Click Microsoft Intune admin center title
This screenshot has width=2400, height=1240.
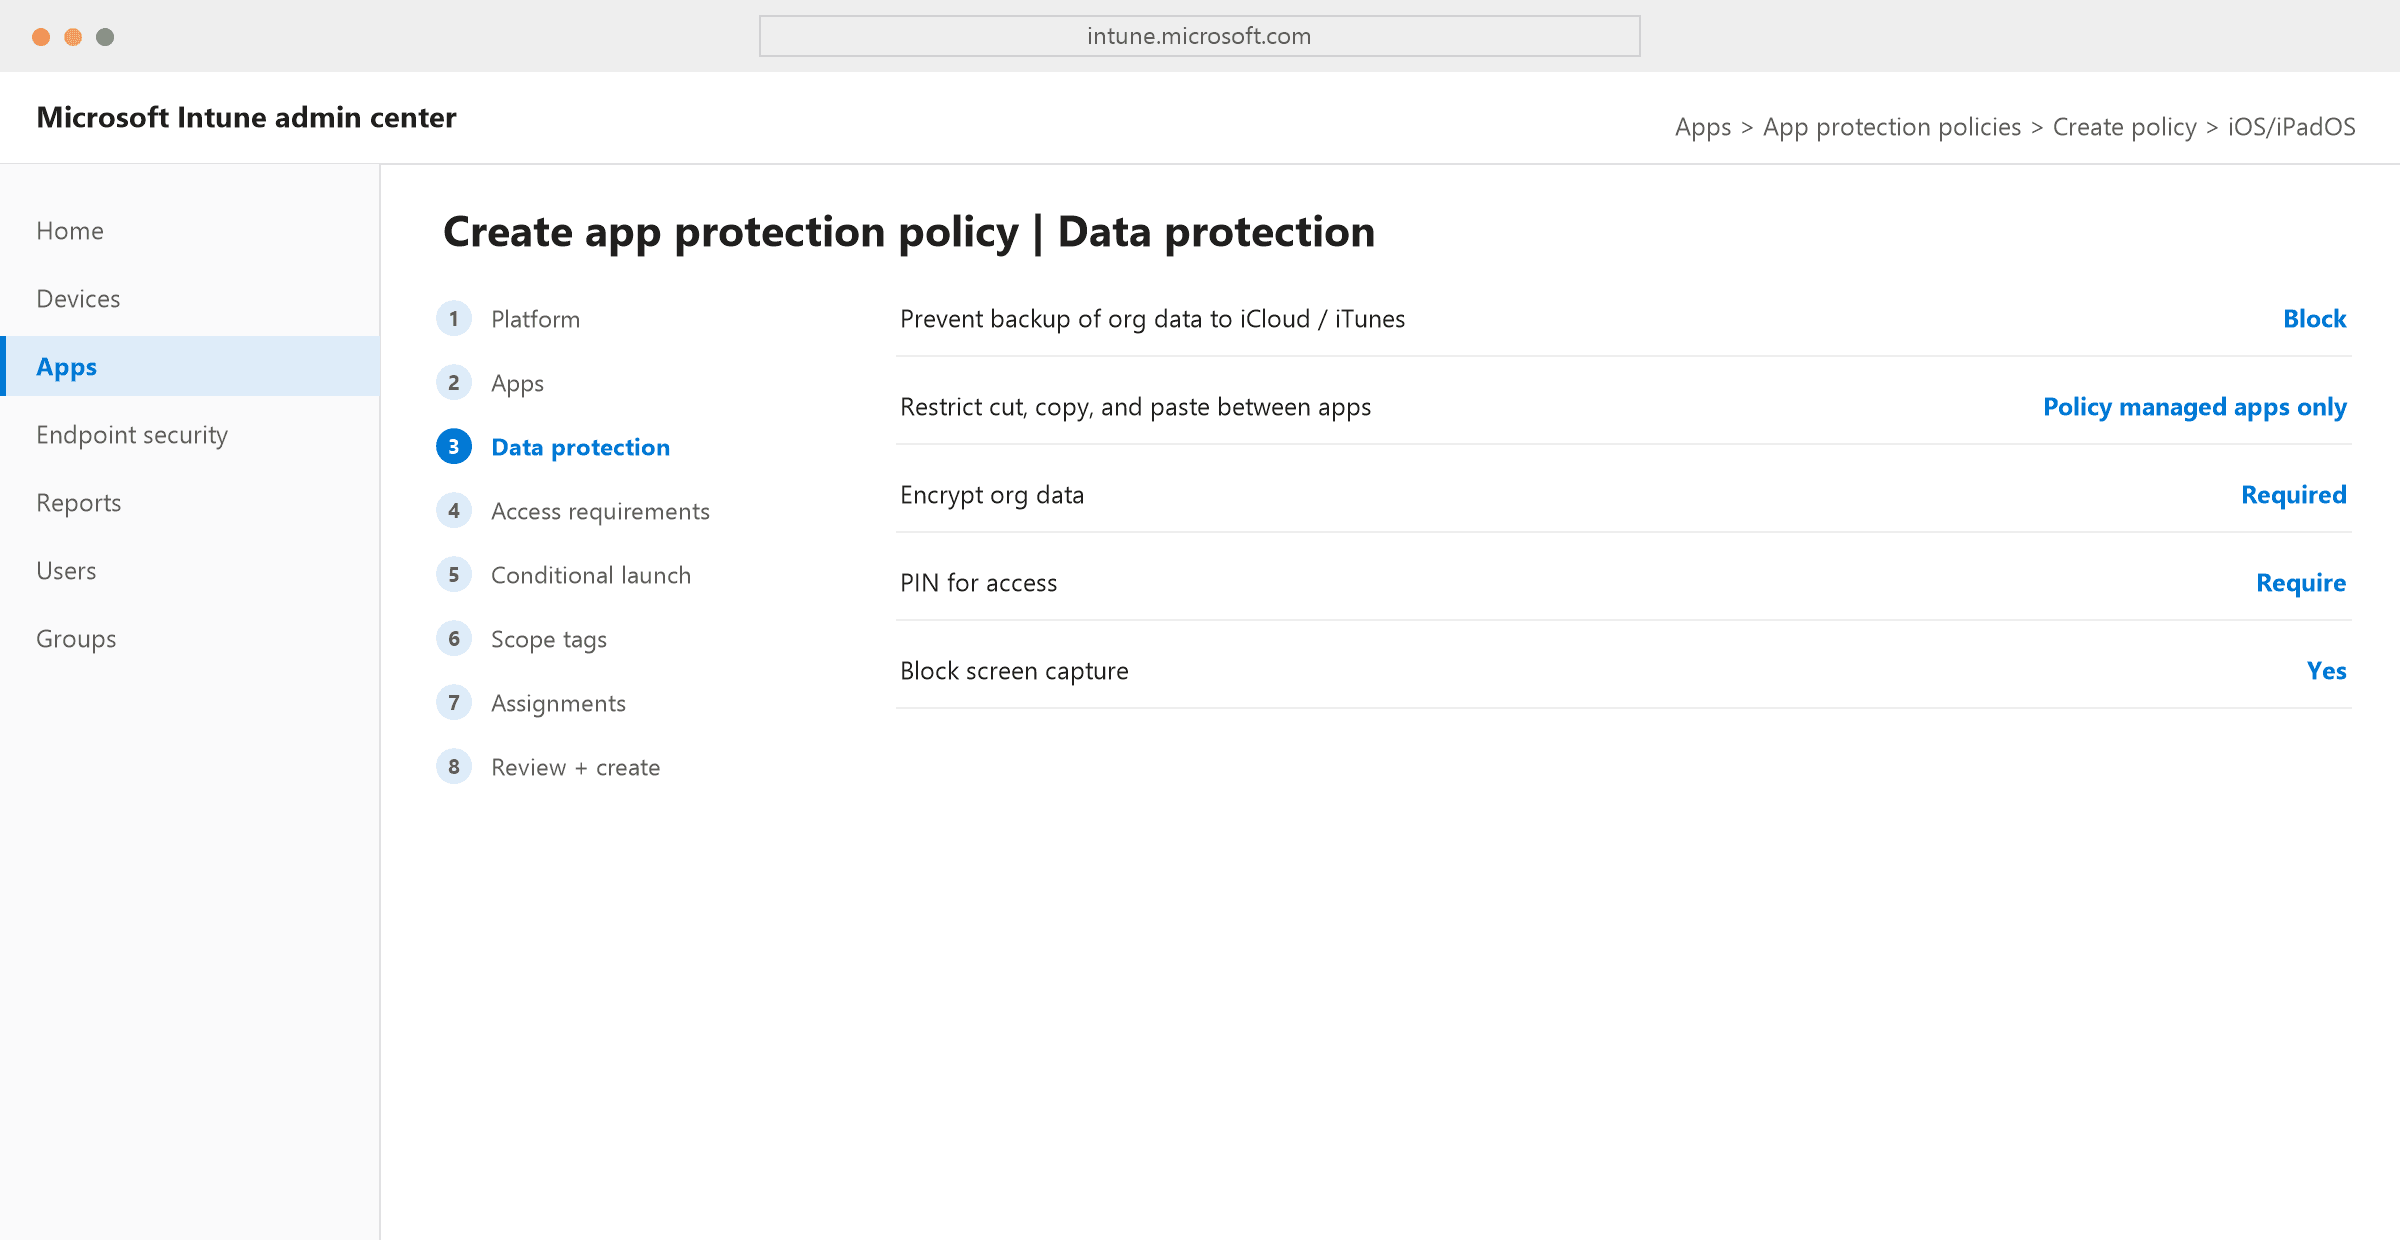pos(246,118)
